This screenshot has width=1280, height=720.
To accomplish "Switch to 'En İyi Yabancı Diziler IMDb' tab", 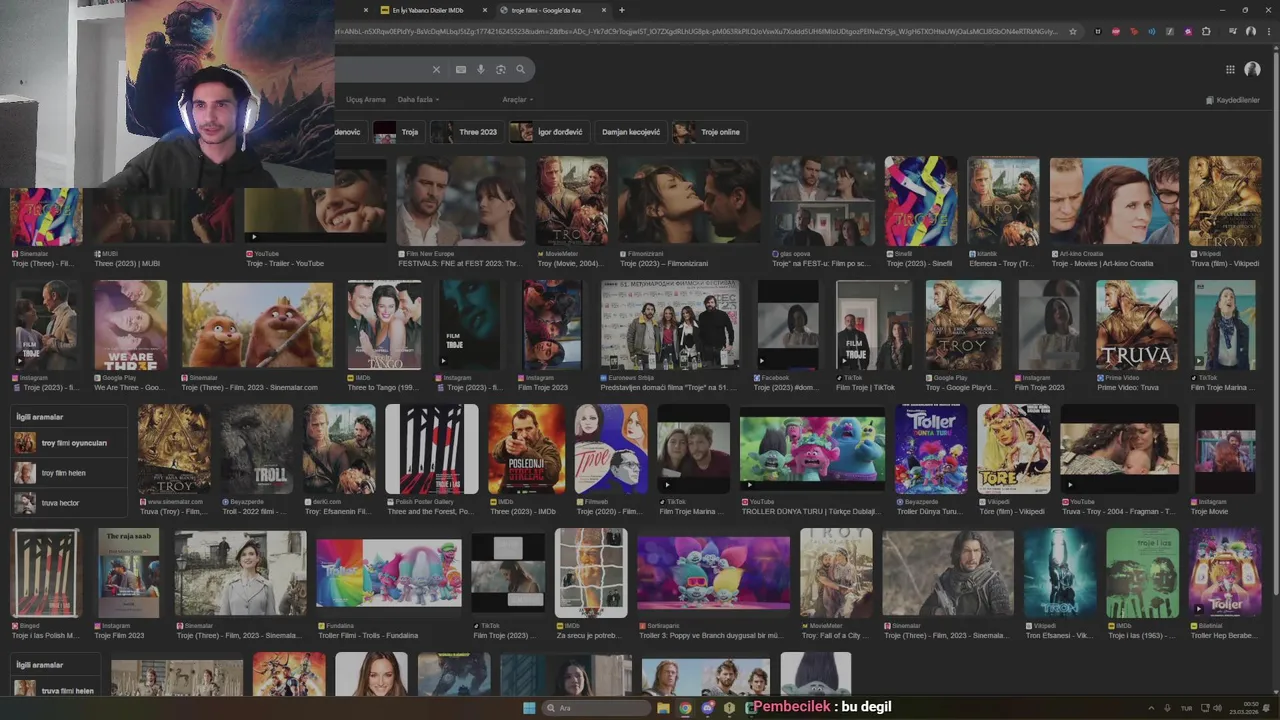I will coord(427,10).
